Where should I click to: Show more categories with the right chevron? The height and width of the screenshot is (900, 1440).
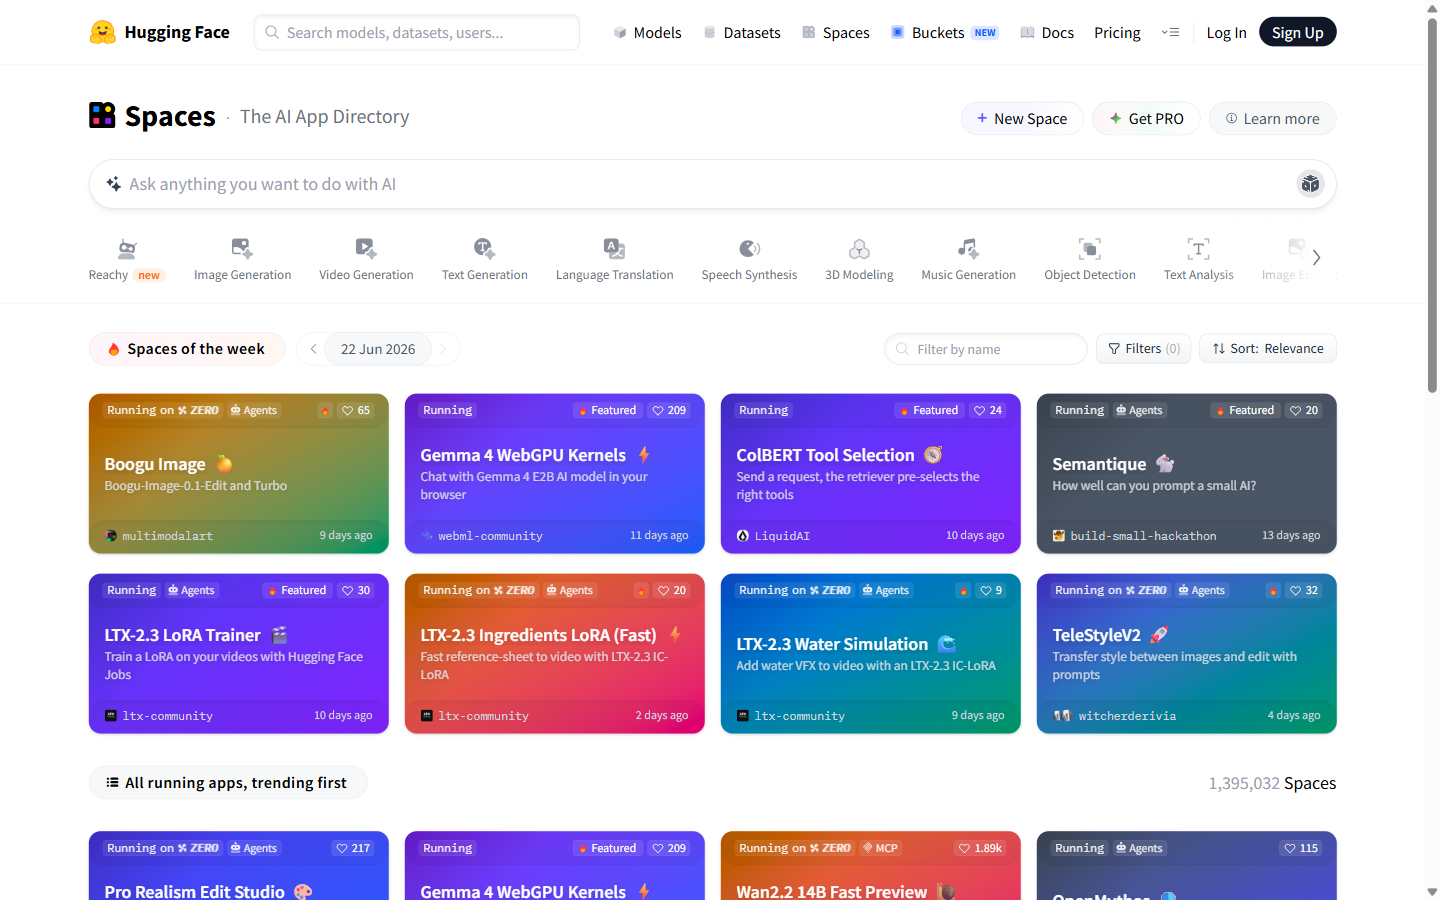pos(1316,258)
